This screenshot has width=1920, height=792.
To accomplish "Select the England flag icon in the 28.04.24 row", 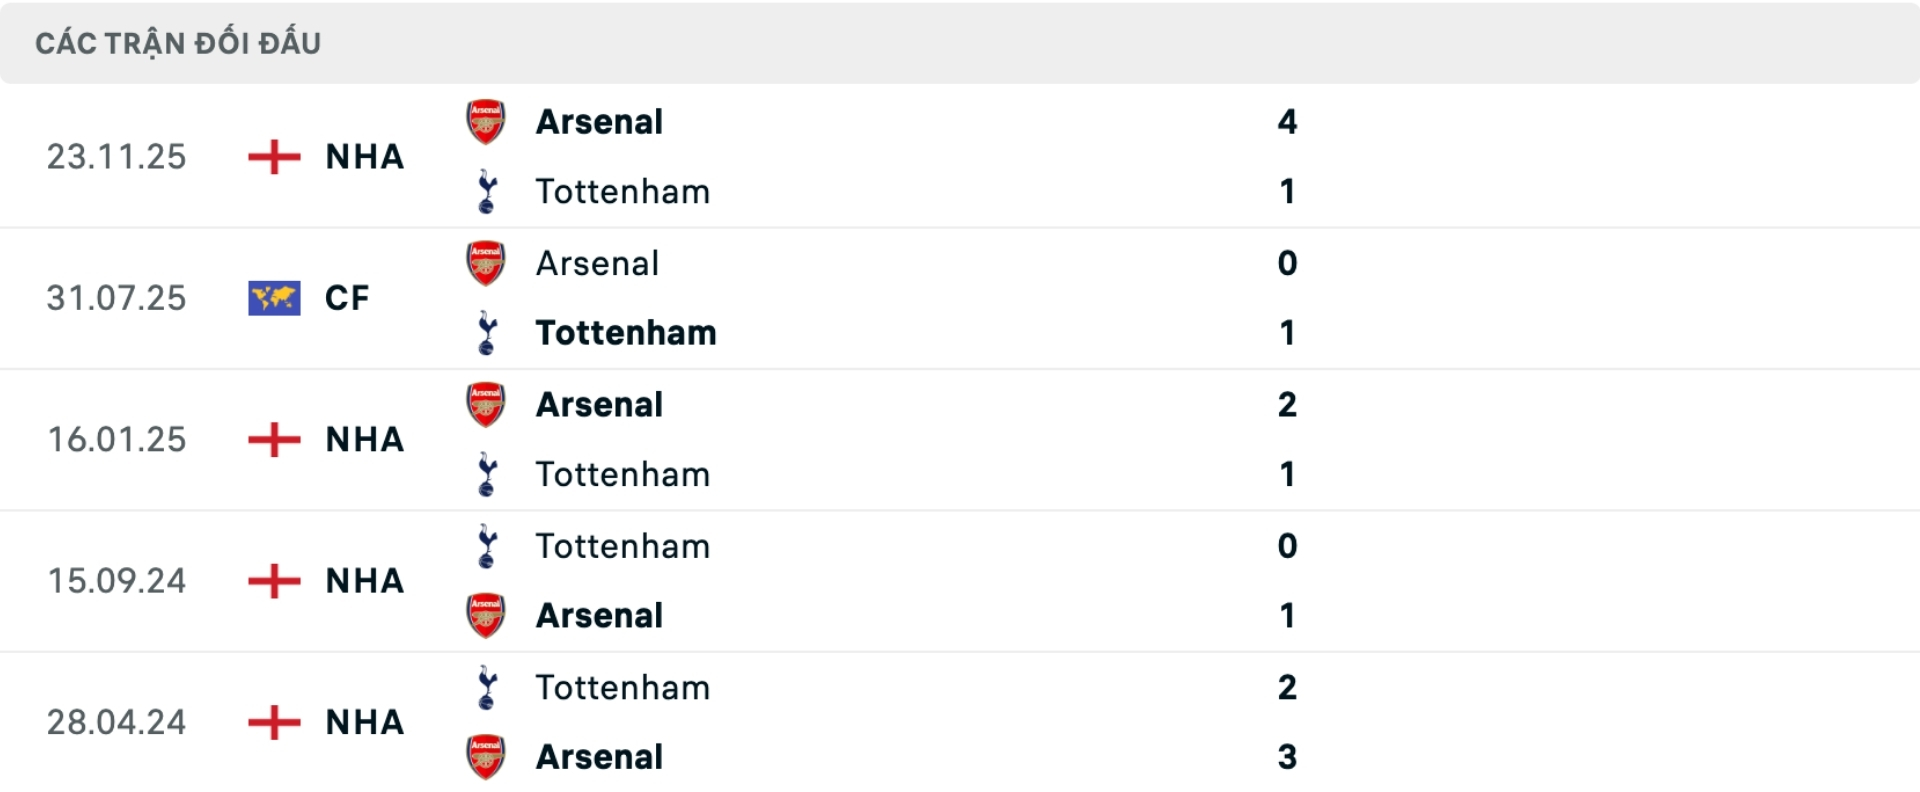I will pos(272,722).
